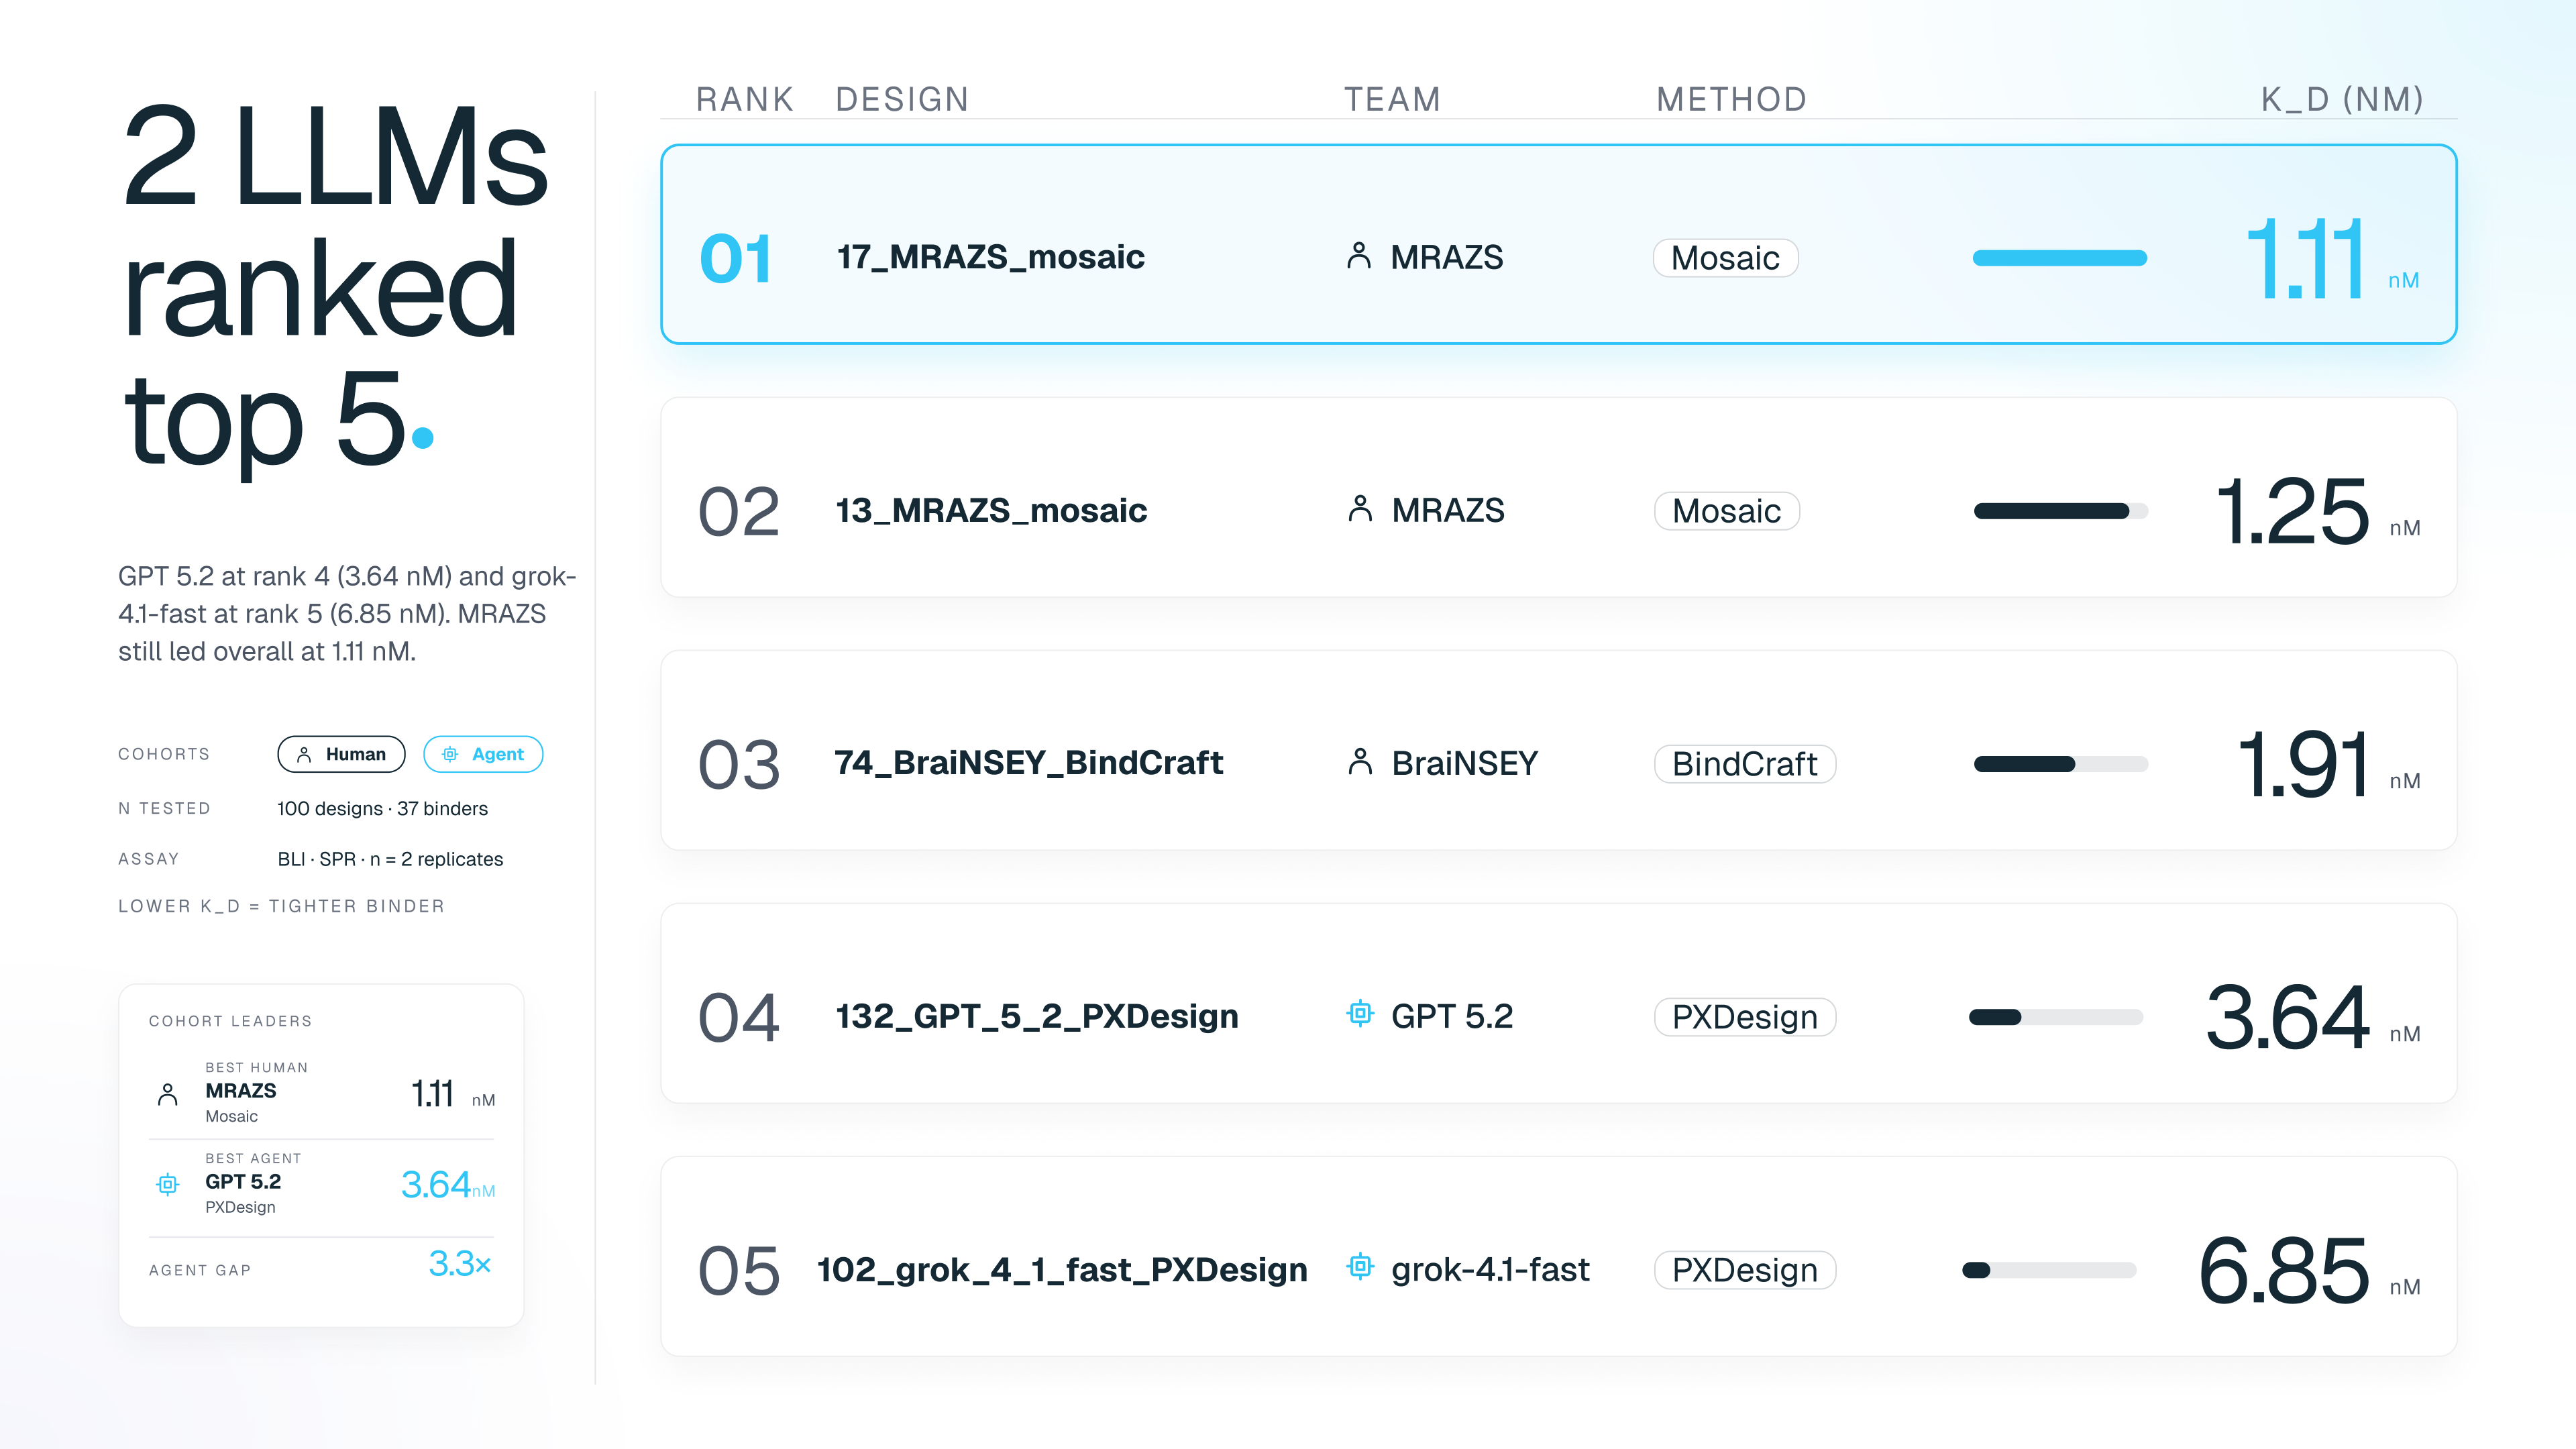The width and height of the screenshot is (2576, 1449).
Task: Click the person icon in Best Human cohort leader
Action: point(168,1094)
